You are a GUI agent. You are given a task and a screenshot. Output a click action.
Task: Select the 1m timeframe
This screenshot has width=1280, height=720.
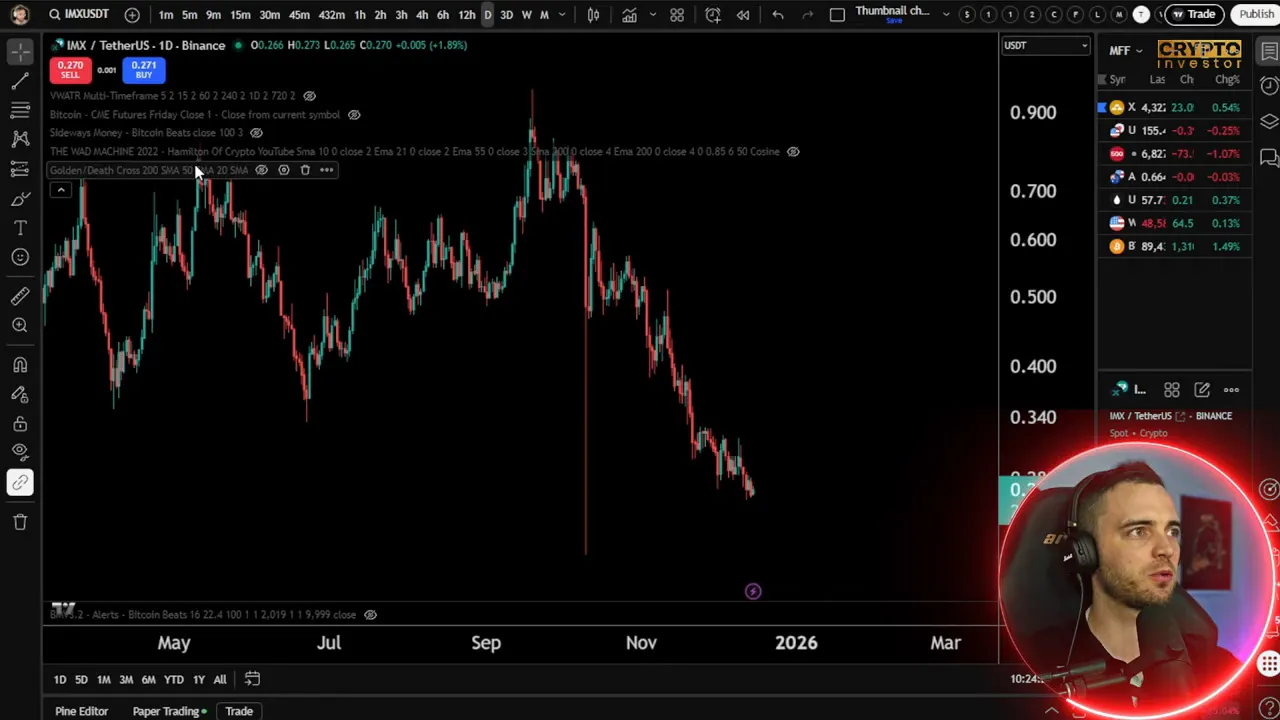click(166, 15)
